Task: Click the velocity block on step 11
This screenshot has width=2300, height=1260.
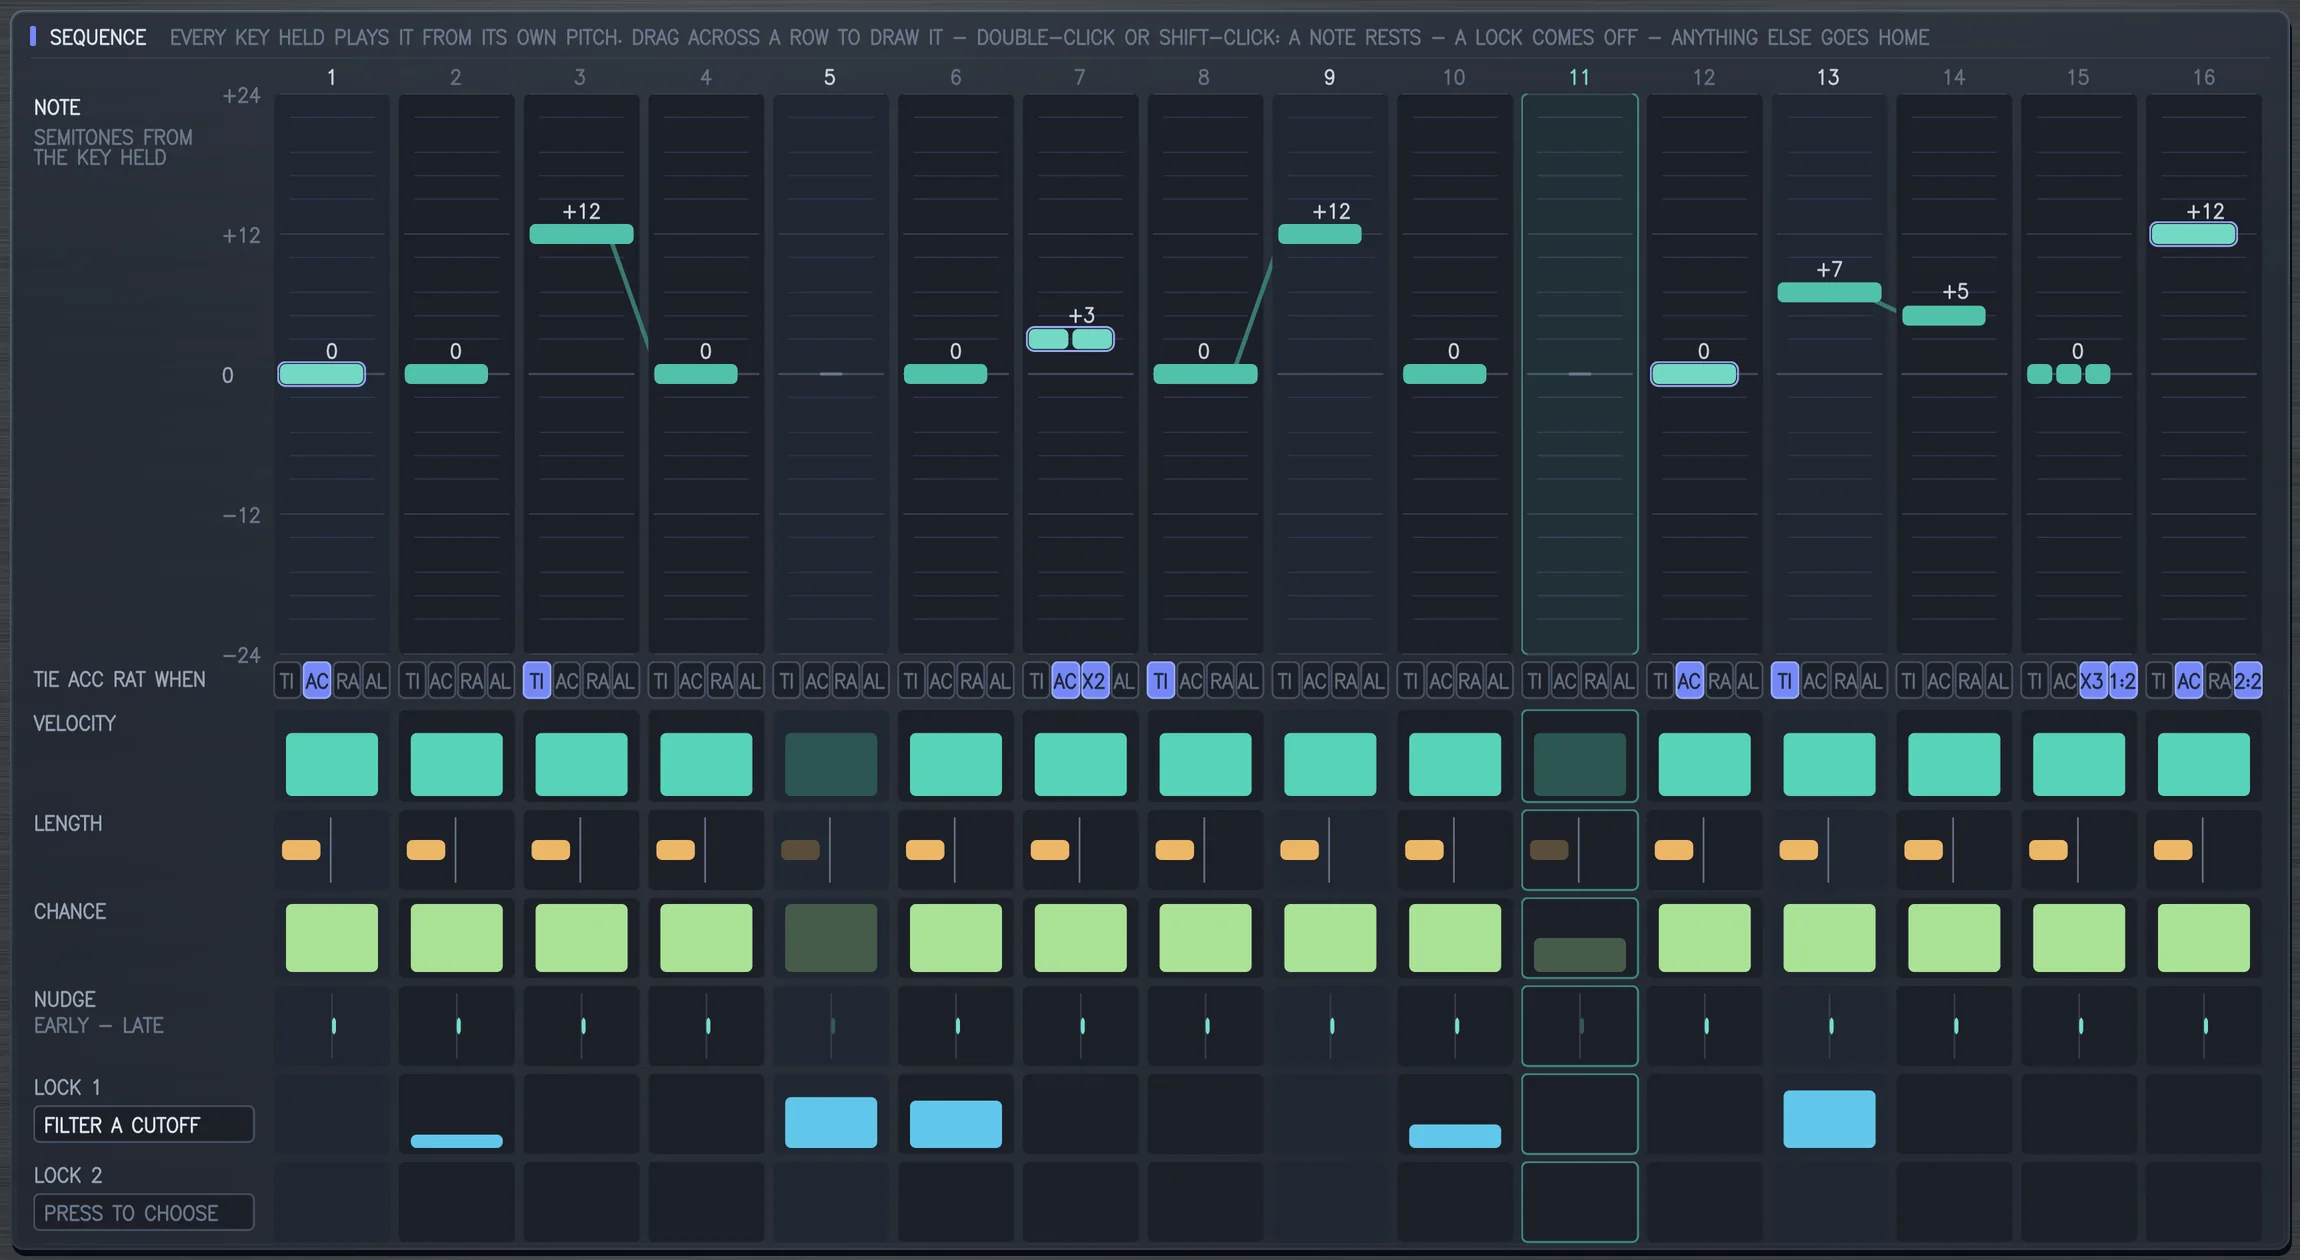Action: click(1579, 764)
